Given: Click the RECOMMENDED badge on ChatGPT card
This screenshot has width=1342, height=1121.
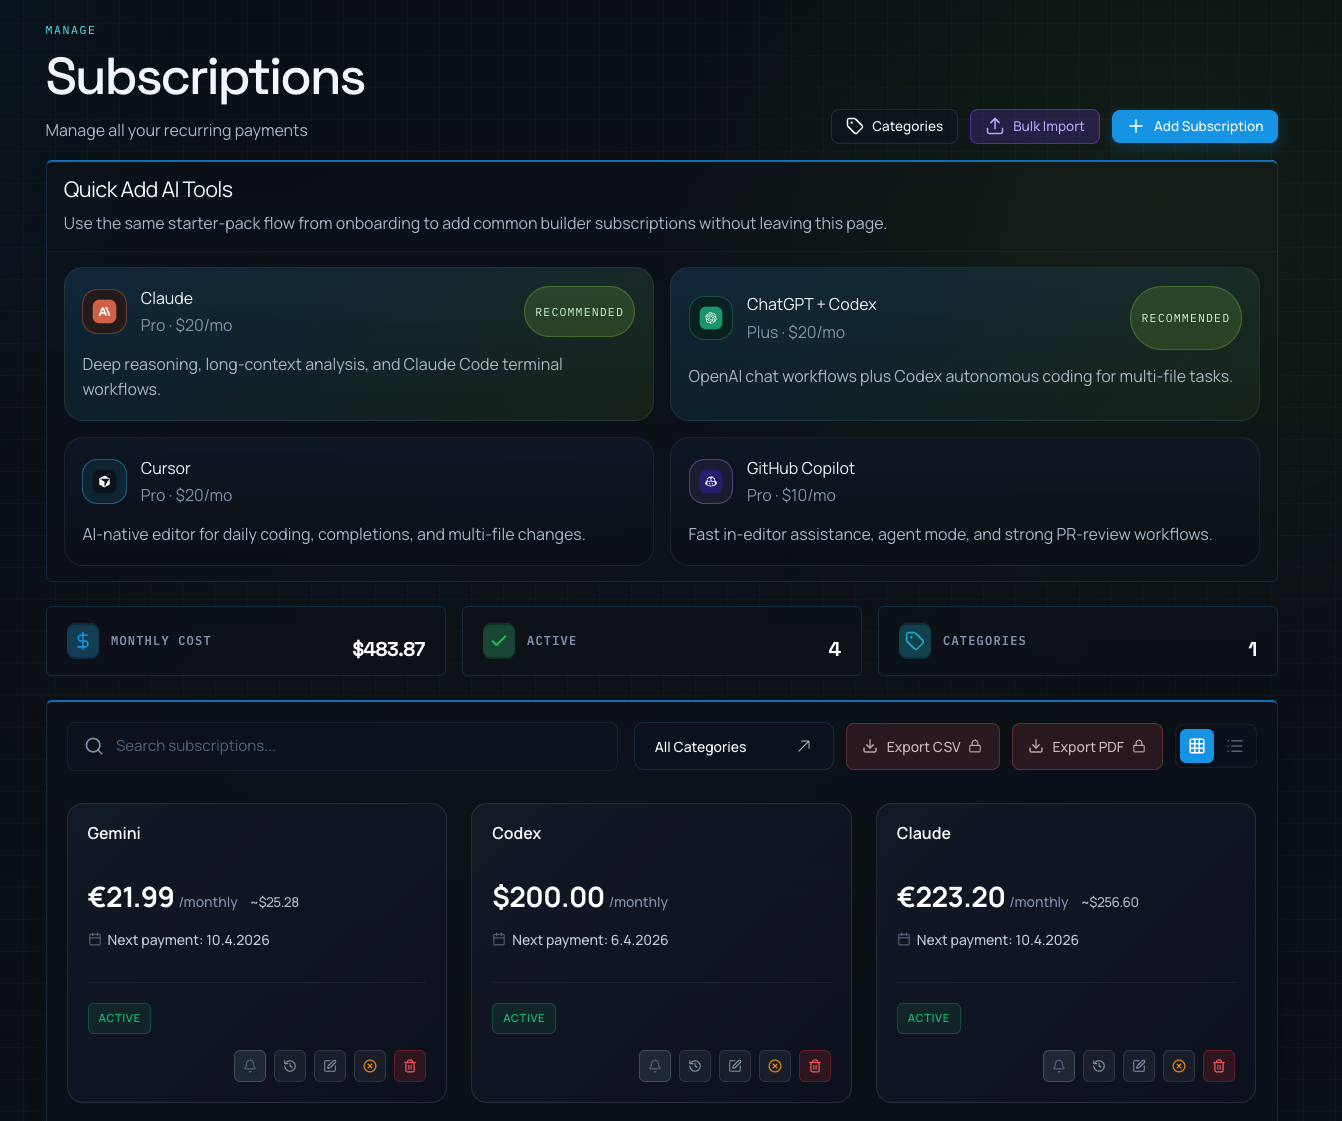Looking at the screenshot, I should coord(1186,318).
